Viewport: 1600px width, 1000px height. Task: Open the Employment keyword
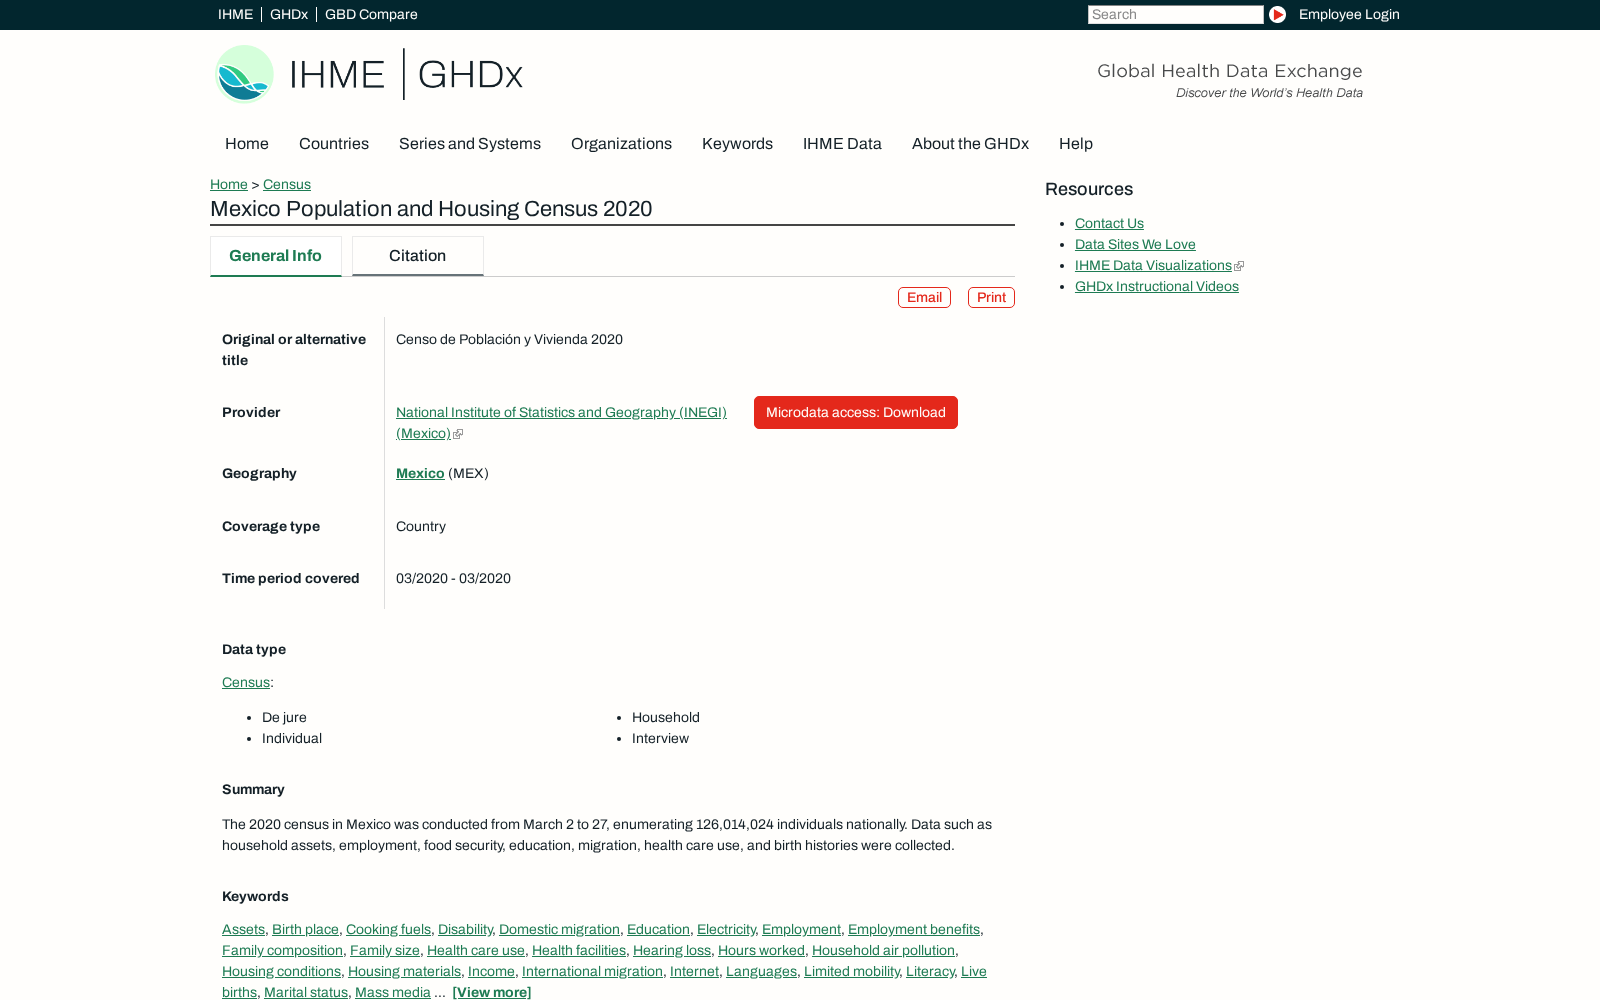pos(801,929)
